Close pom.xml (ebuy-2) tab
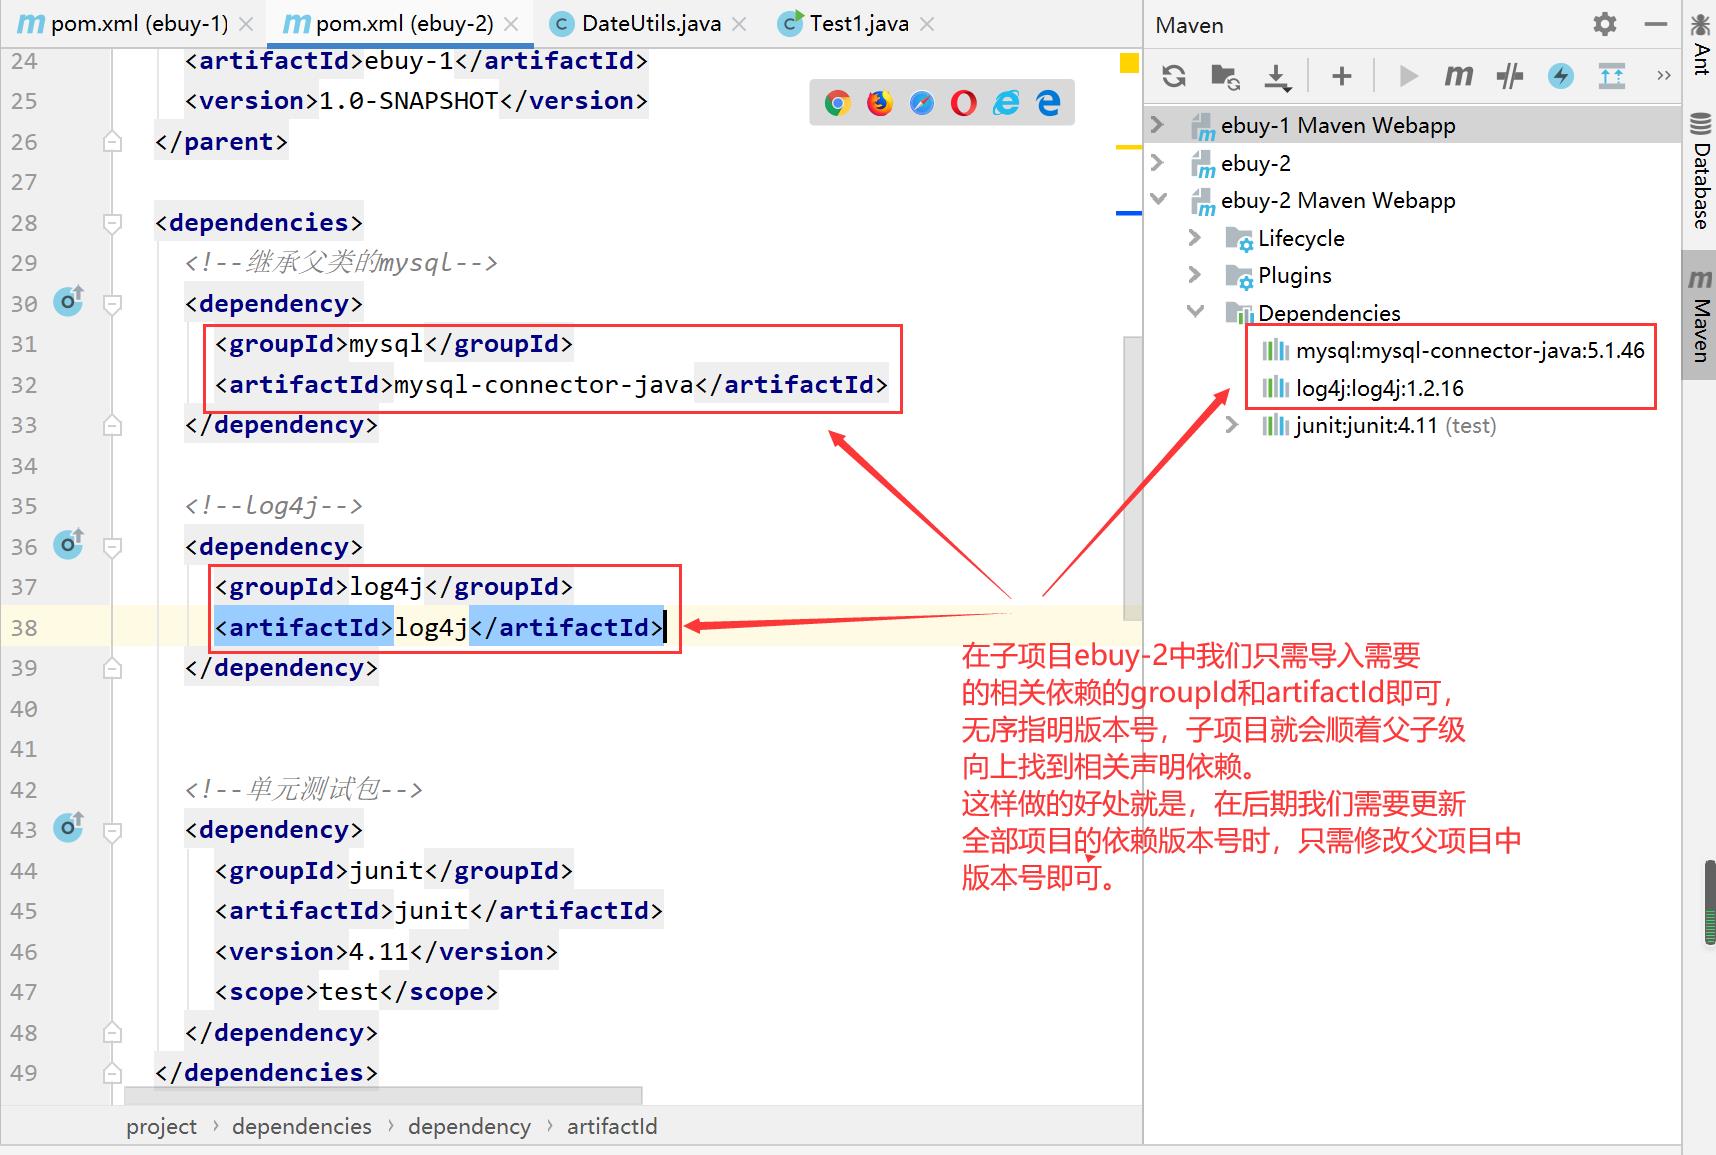This screenshot has height=1155, width=1716. [512, 24]
